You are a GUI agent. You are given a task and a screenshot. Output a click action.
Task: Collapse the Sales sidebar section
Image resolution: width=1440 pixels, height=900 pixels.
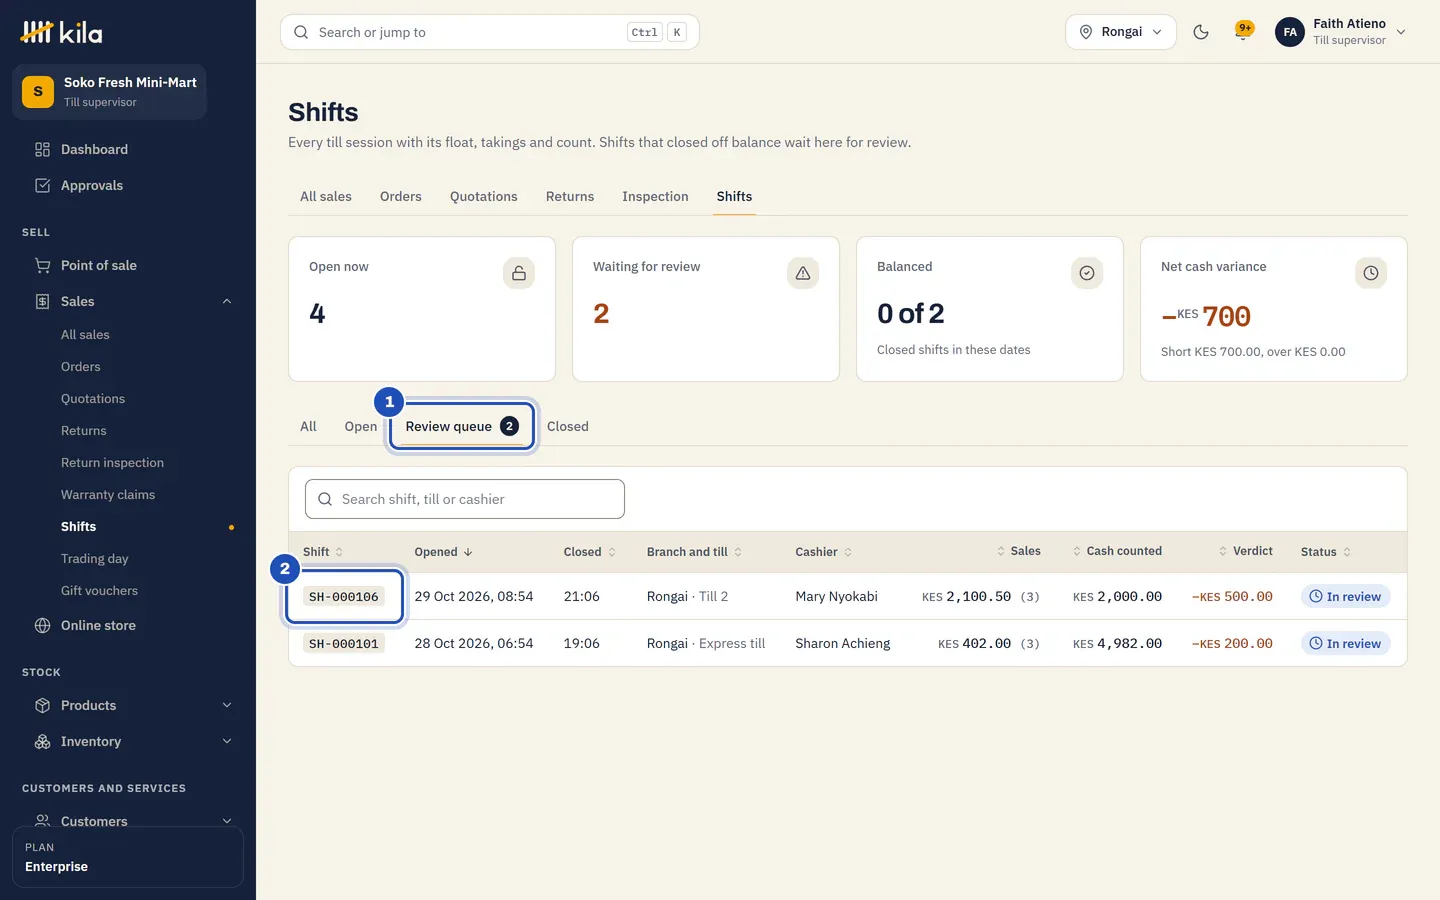point(227,301)
